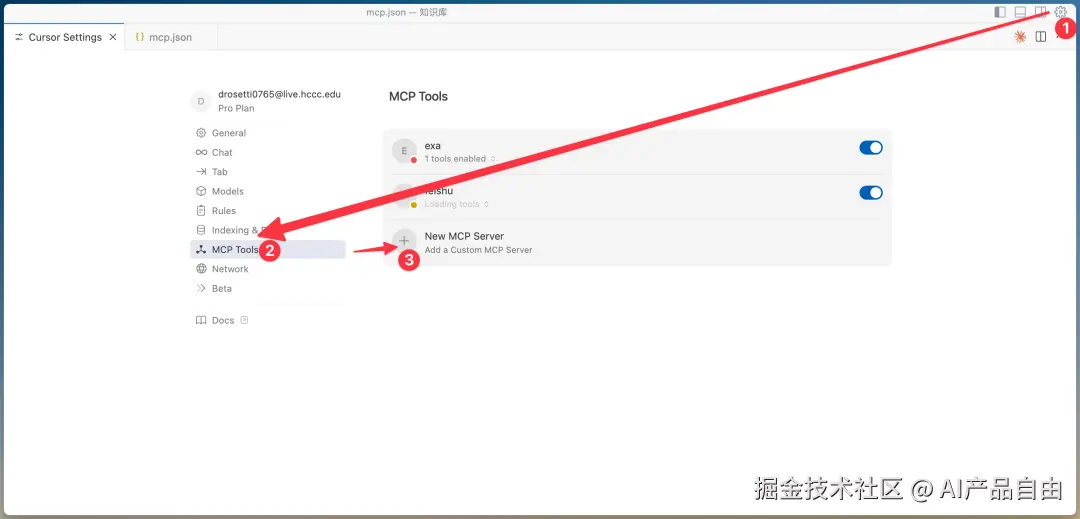Close the Cursor Settings tab
Viewport: 1080px width, 519px height.
click(113, 37)
